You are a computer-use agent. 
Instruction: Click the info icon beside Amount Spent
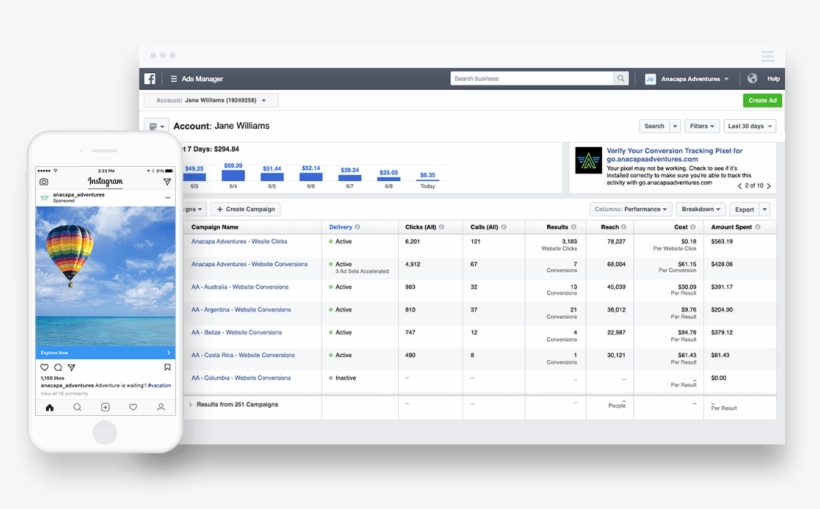758,227
